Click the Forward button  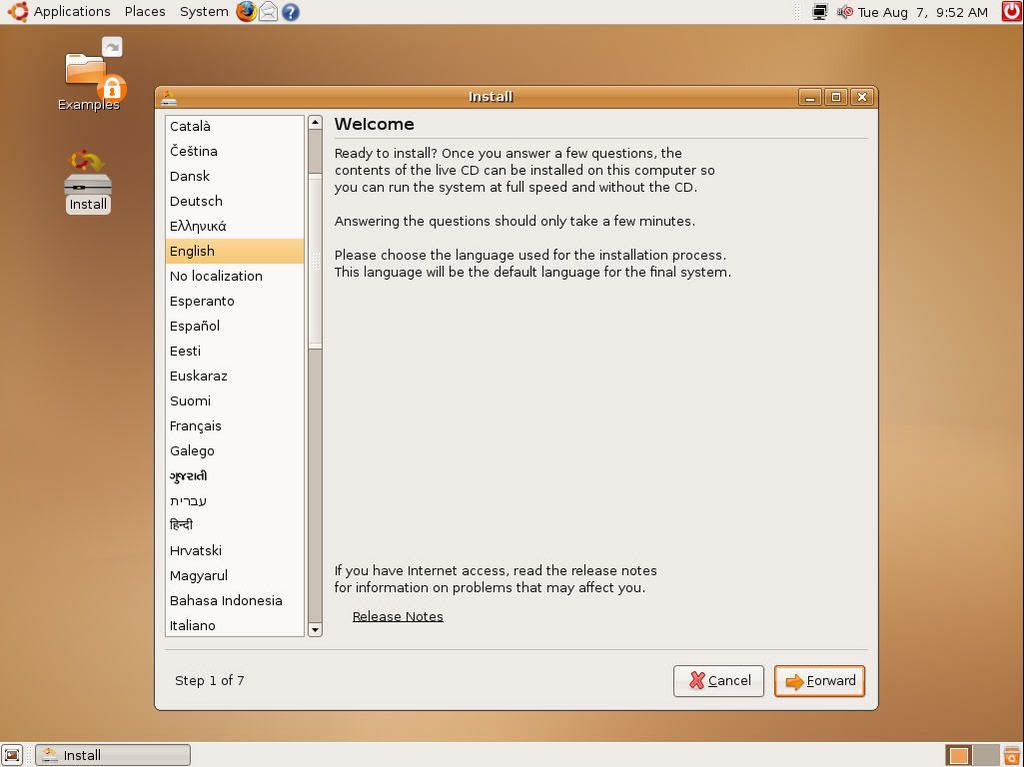pyautogui.click(x=820, y=681)
